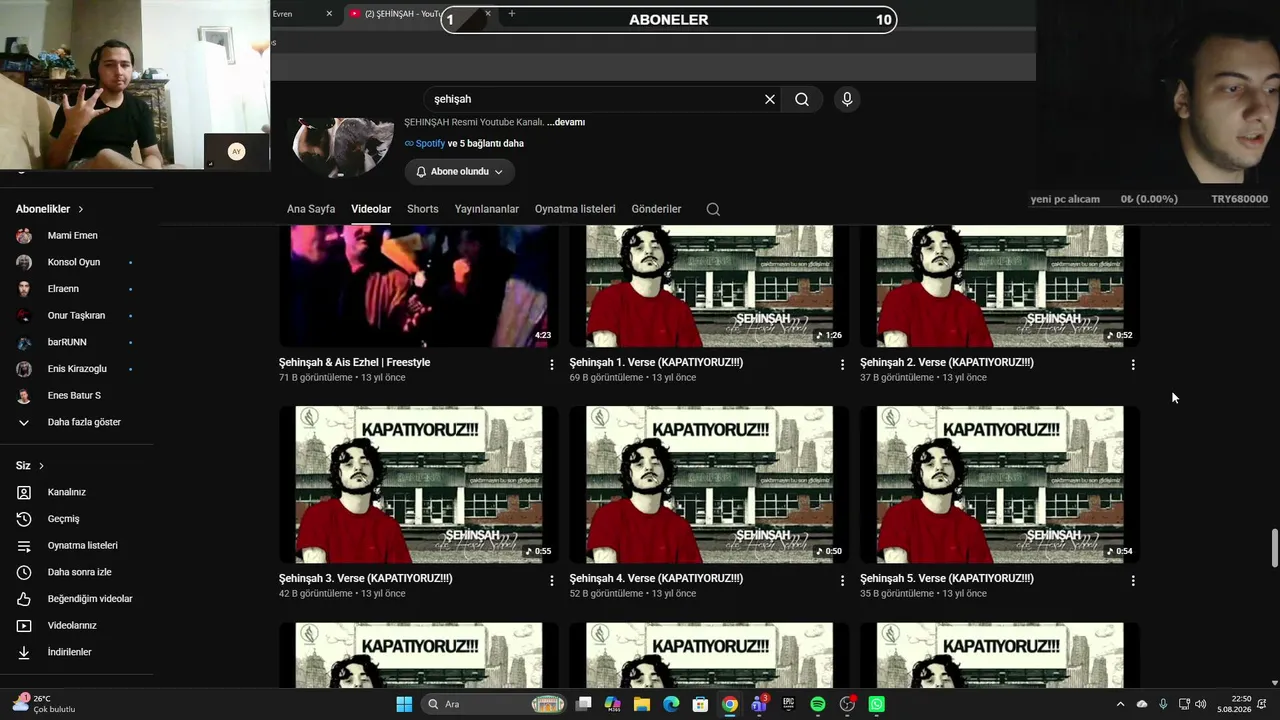Play the Şehinşah 4. Verse thumbnail
1280x720 pixels.
tap(709, 484)
